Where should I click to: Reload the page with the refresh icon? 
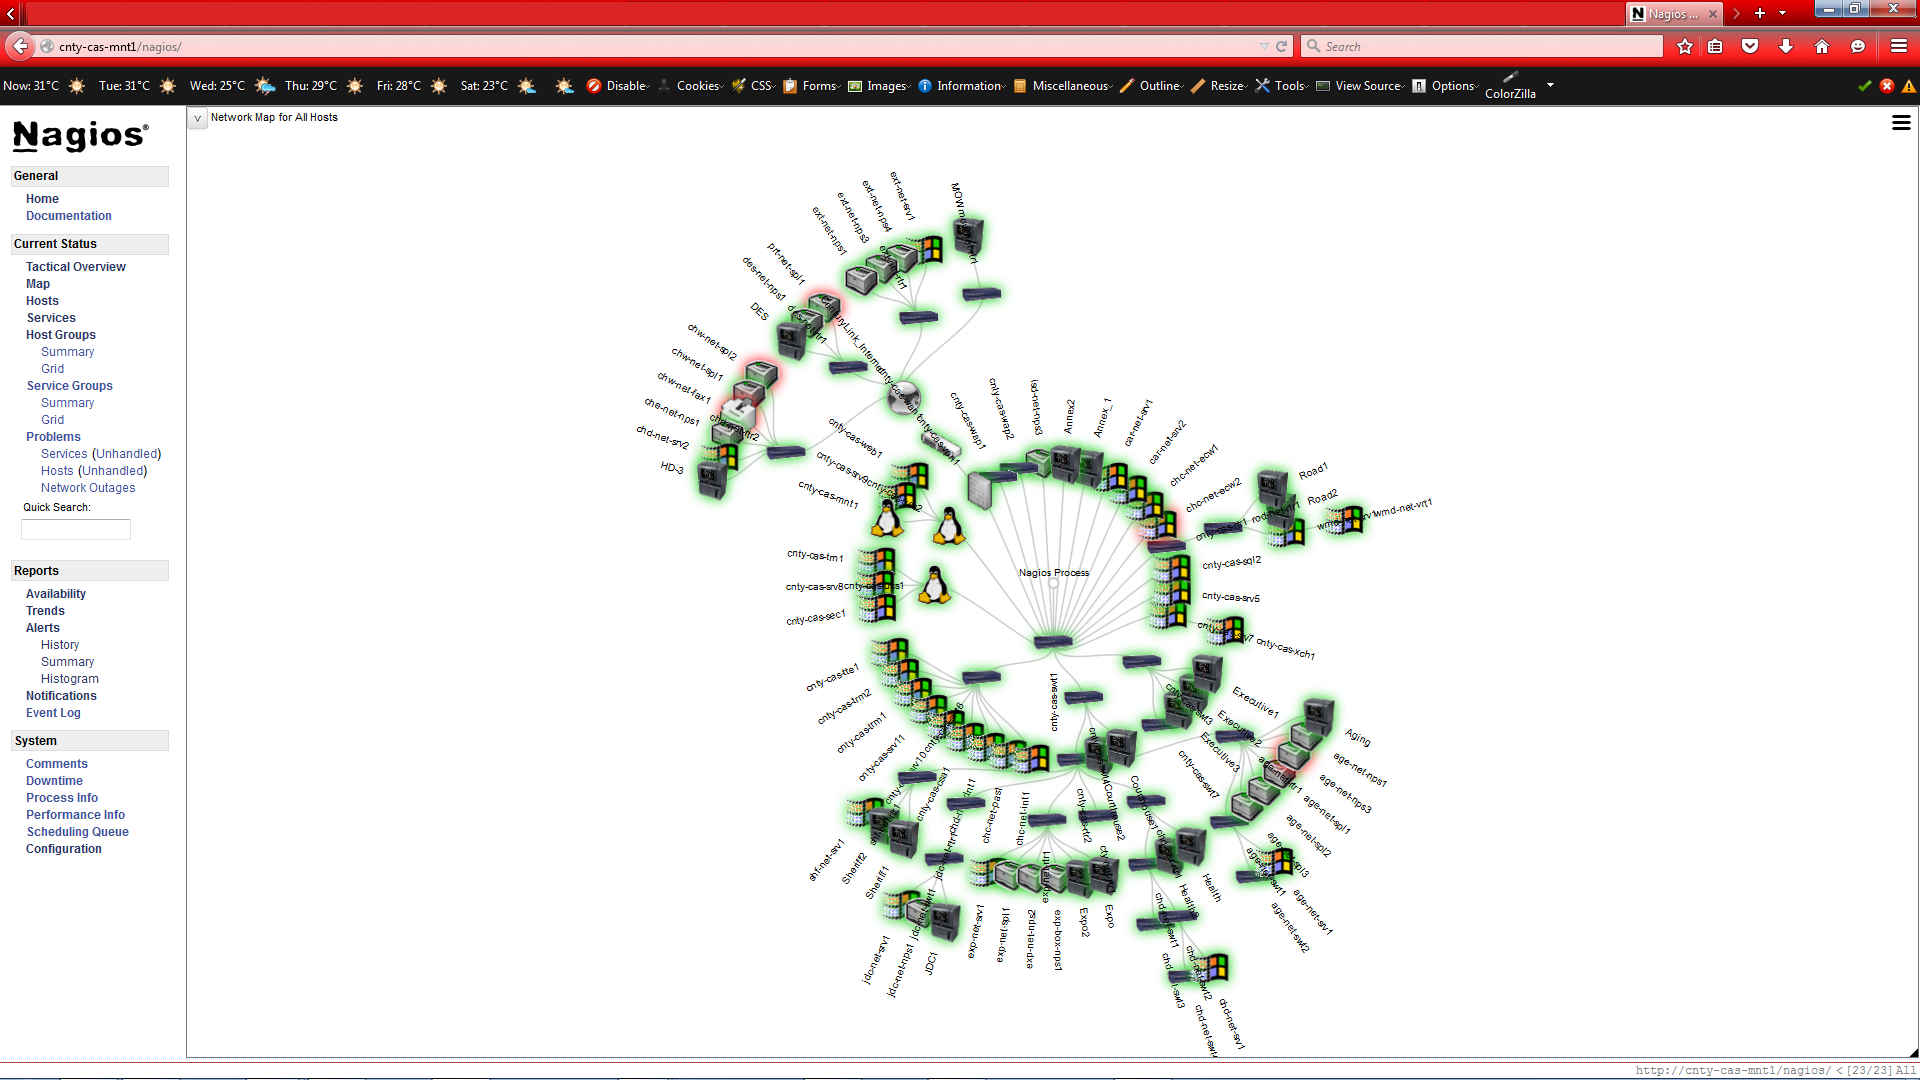pos(1281,47)
